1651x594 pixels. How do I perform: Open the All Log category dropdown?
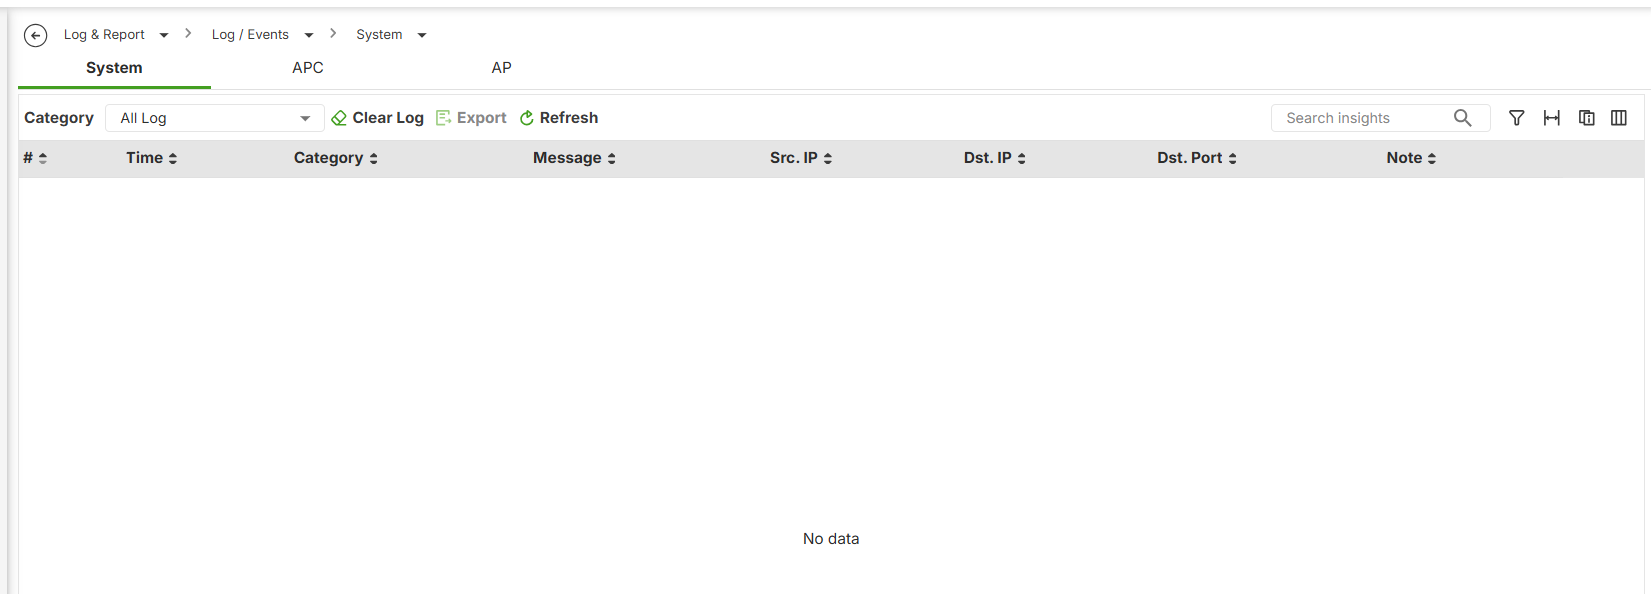215,118
